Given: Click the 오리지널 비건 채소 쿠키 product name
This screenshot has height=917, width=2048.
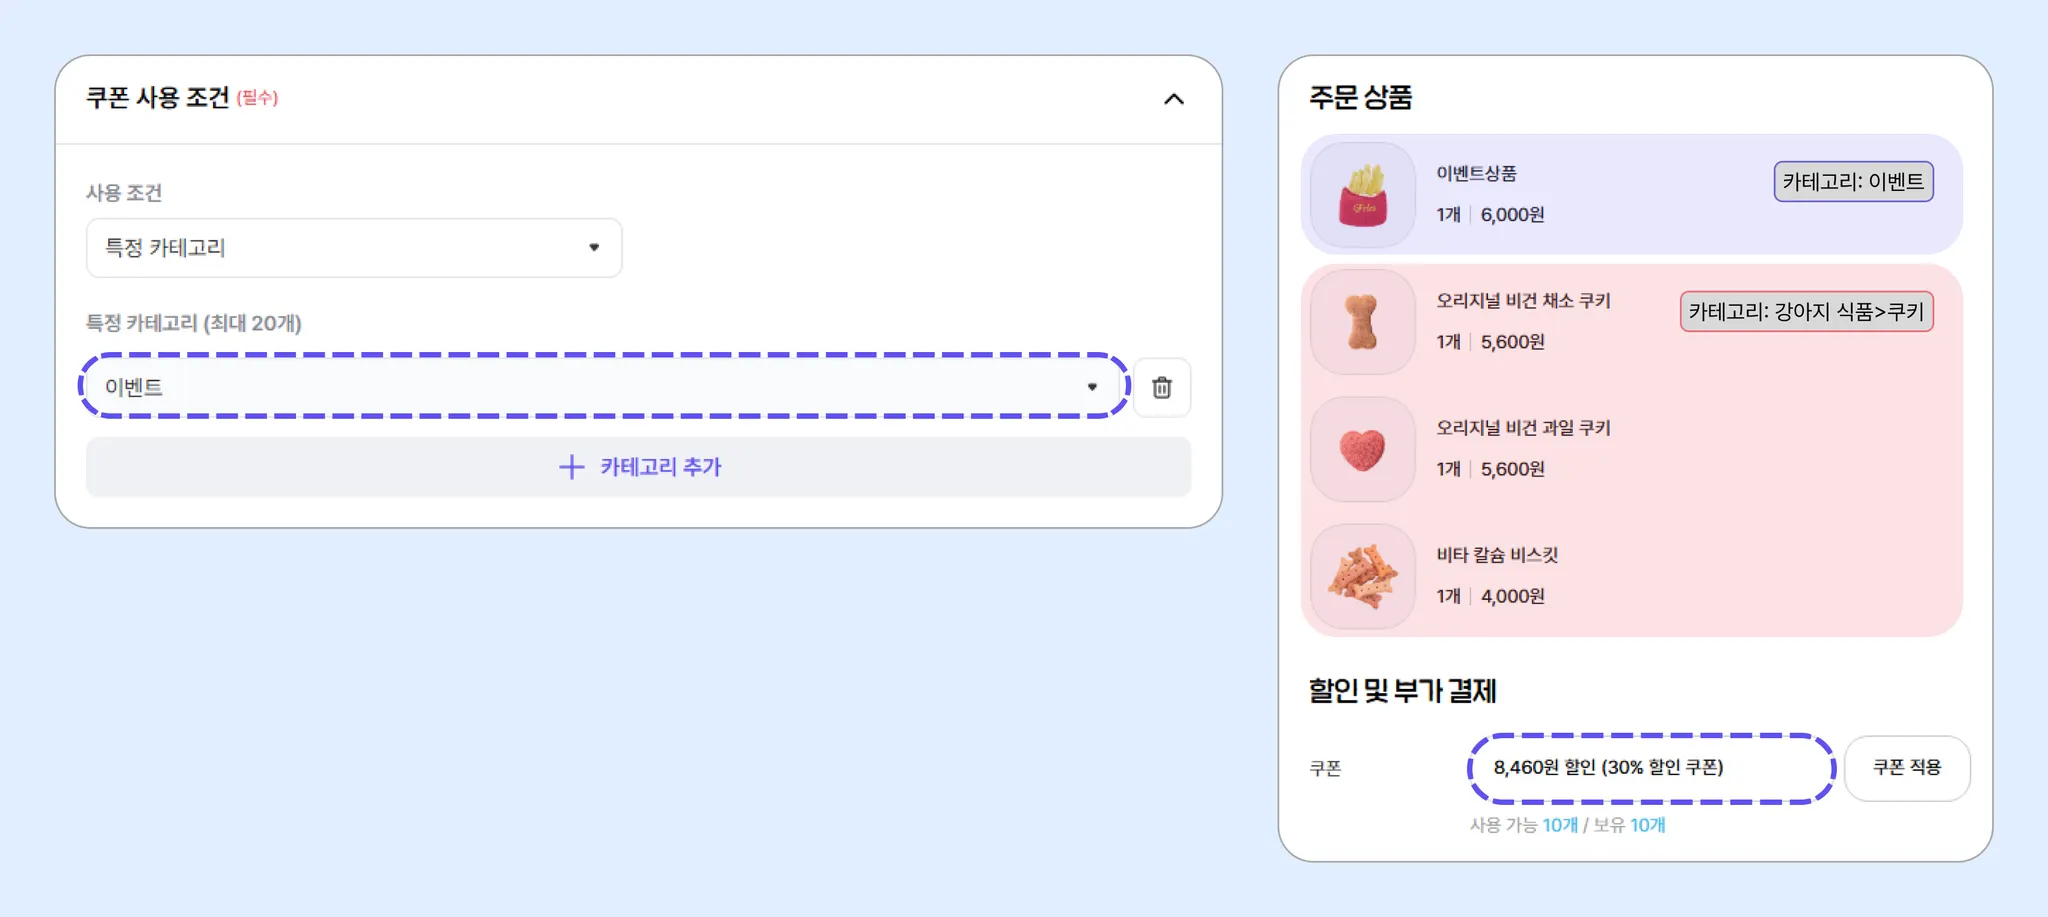Looking at the screenshot, I should tap(1523, 301).
